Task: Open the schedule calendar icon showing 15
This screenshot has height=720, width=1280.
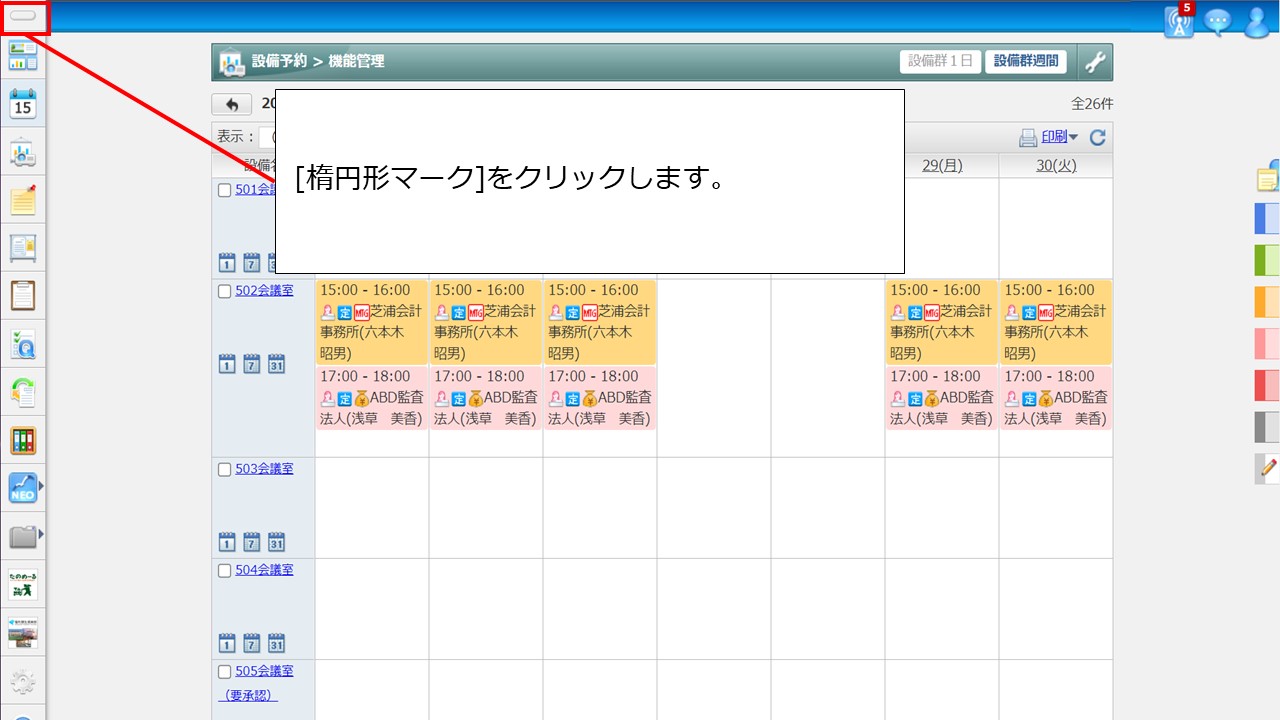Action: pyautogui.click(x=22, y=104)
